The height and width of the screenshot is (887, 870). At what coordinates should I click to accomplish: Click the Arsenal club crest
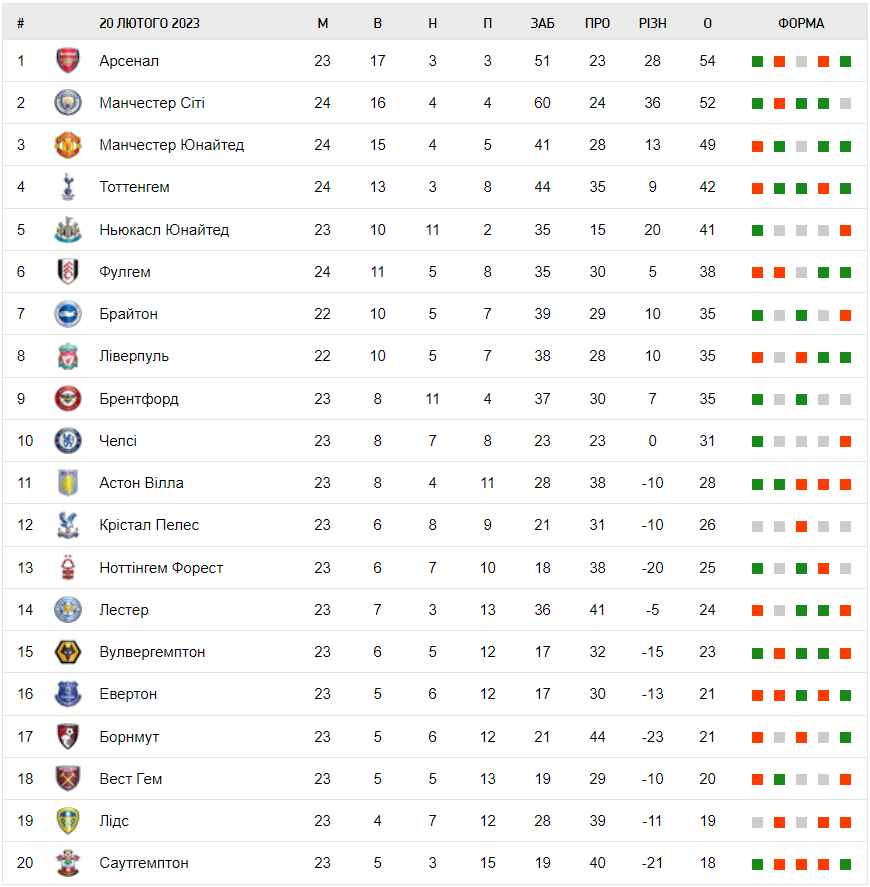[67, 61]
